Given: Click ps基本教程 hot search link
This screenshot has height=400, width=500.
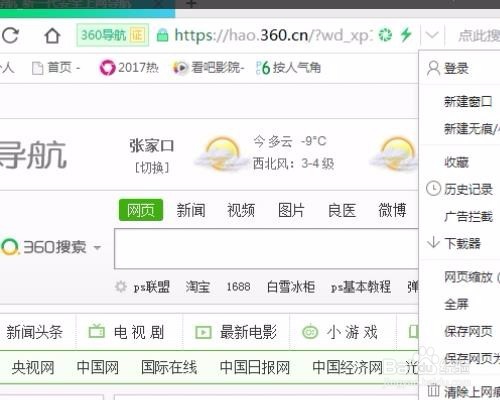Looking at the screenshot, I should coord(361,287).
